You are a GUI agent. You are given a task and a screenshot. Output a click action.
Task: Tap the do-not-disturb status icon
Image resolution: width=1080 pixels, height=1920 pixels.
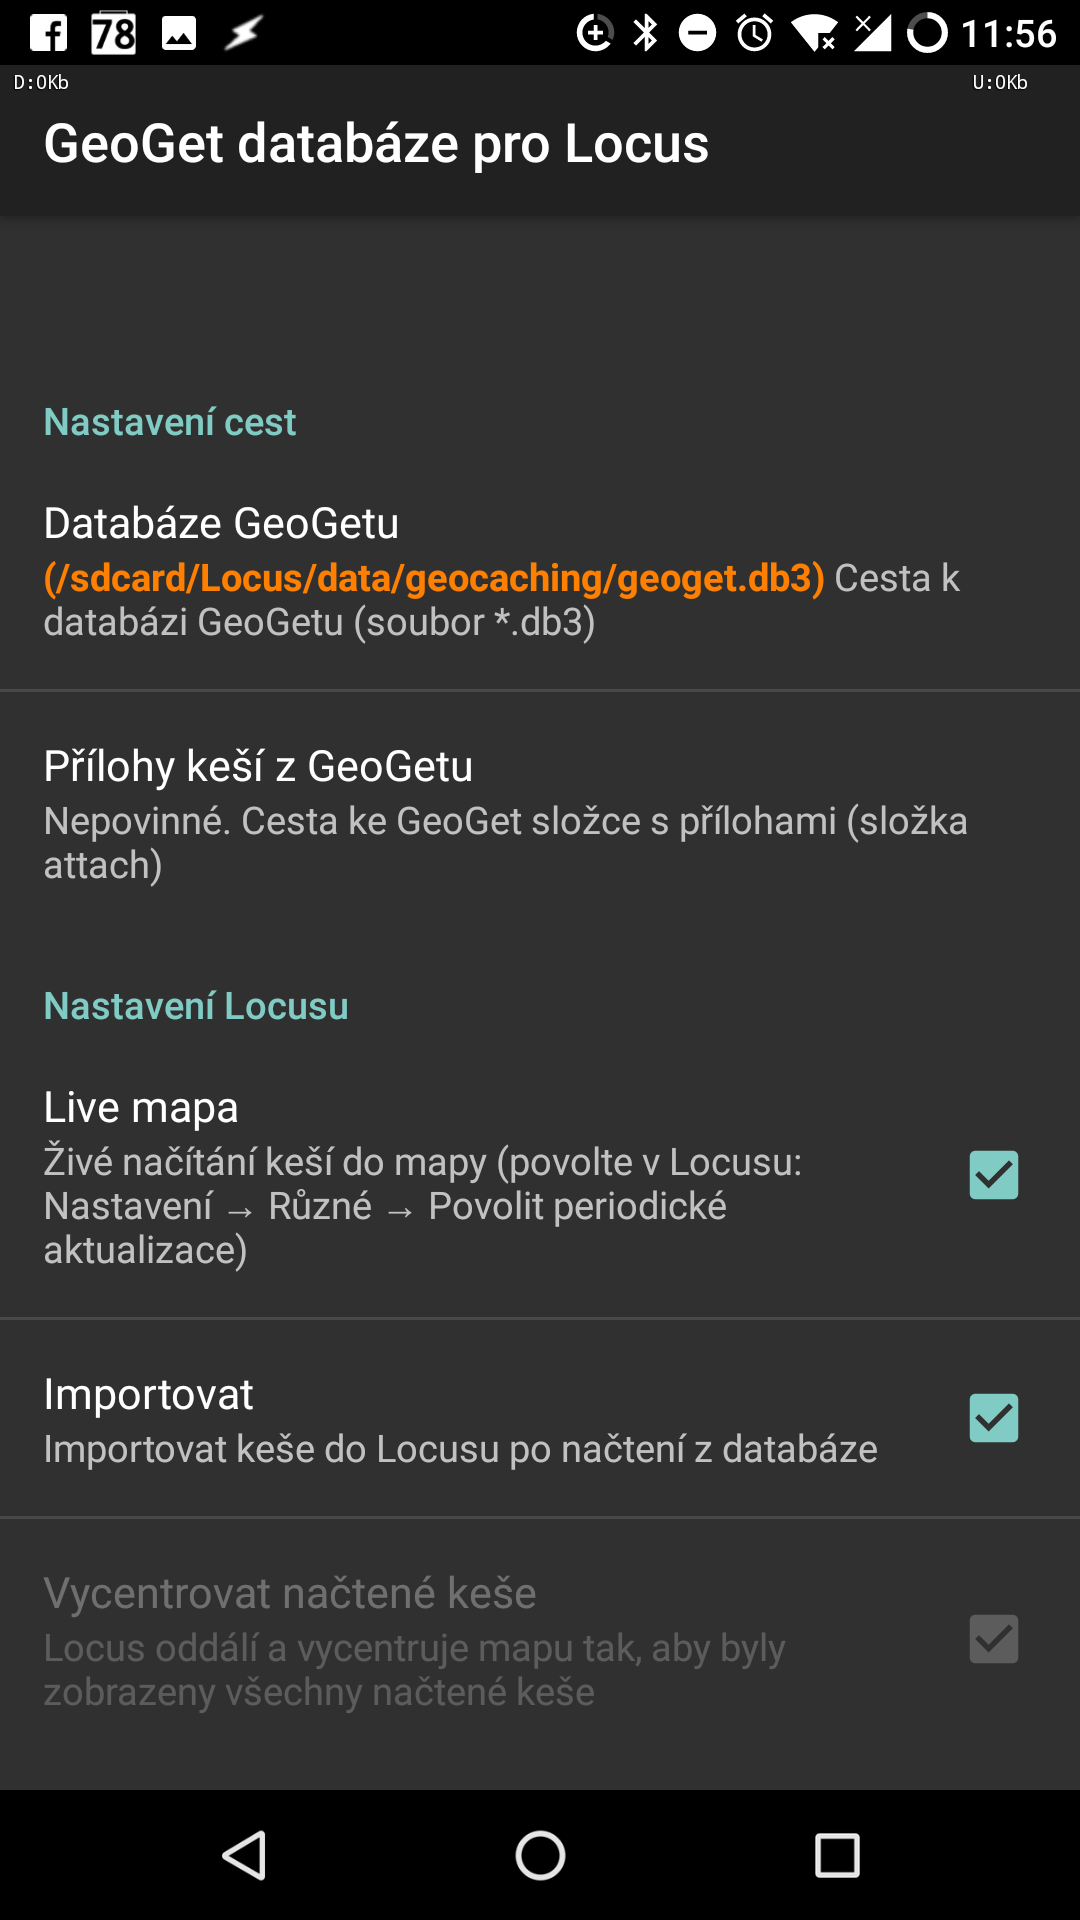click(x=697, y=33)
